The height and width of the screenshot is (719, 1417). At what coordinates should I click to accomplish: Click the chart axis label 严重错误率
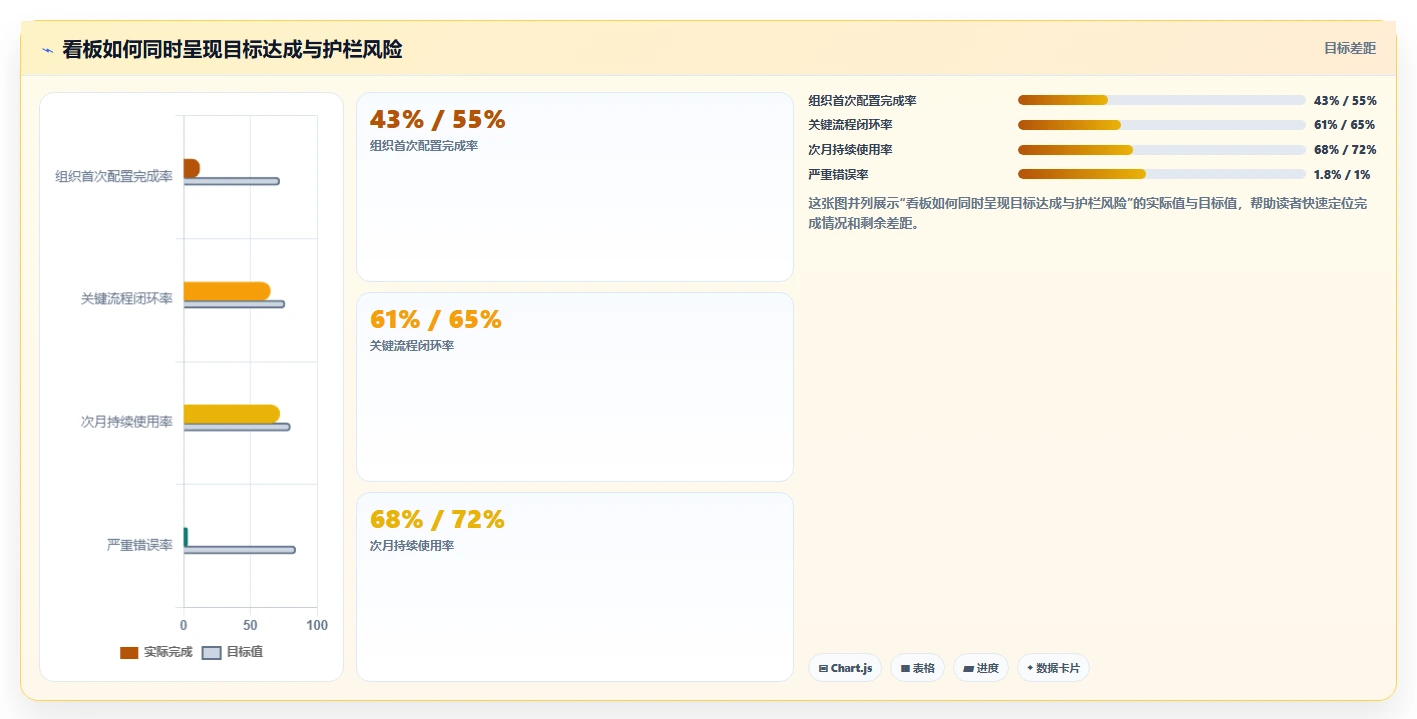(x=140, y=545)
